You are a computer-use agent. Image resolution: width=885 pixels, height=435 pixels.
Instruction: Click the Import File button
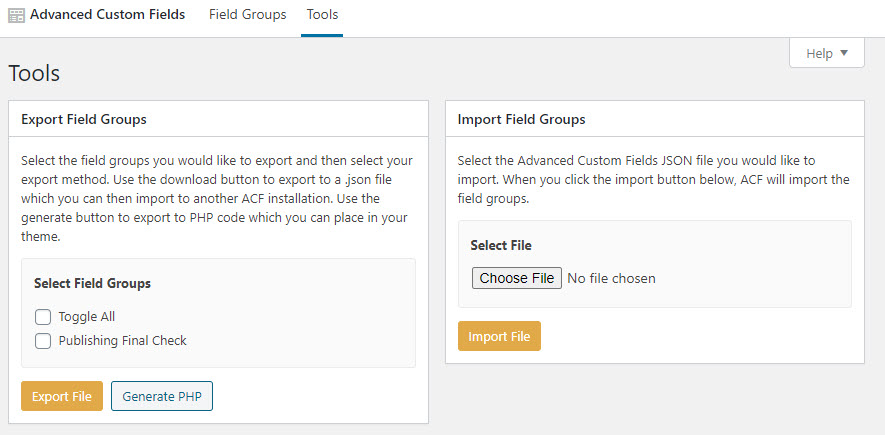click(x=499, y=337)
